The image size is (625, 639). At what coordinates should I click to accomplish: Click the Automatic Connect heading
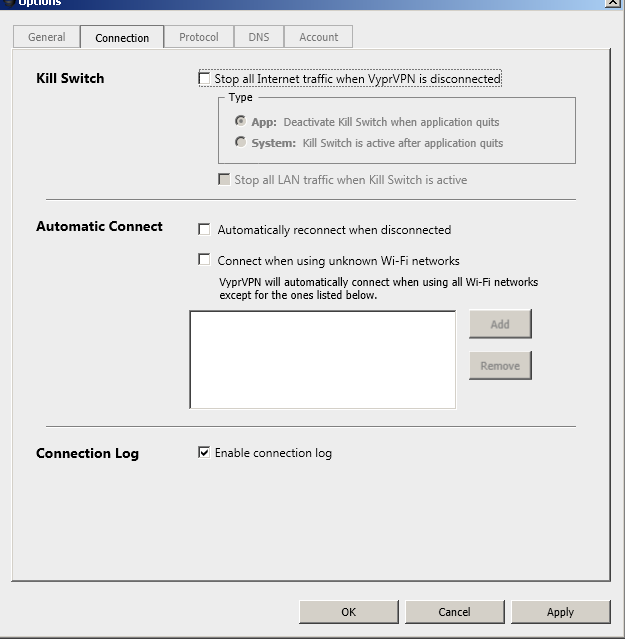pyautogui.click(x=99, y=226)
